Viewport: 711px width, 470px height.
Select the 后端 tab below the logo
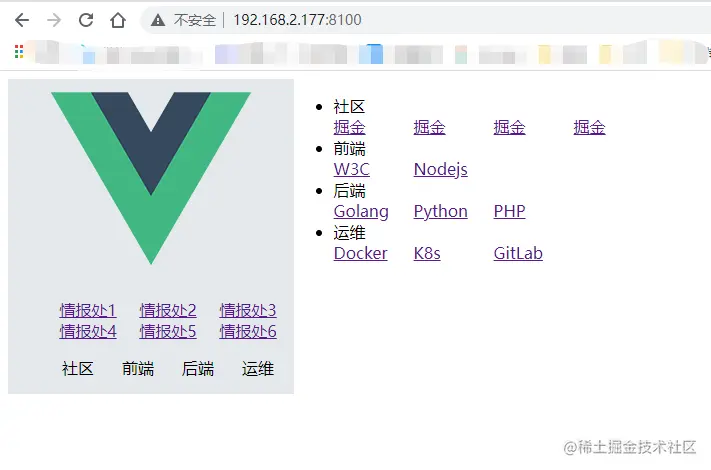(198, 368)
